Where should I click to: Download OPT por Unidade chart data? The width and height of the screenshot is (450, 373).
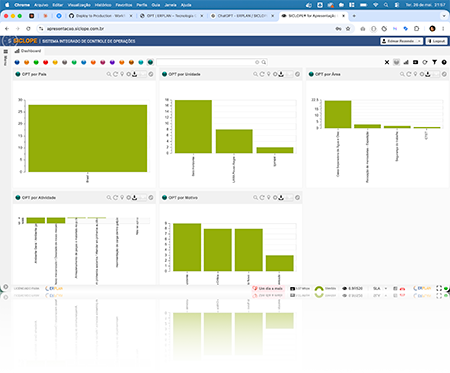tap(281, 74)
